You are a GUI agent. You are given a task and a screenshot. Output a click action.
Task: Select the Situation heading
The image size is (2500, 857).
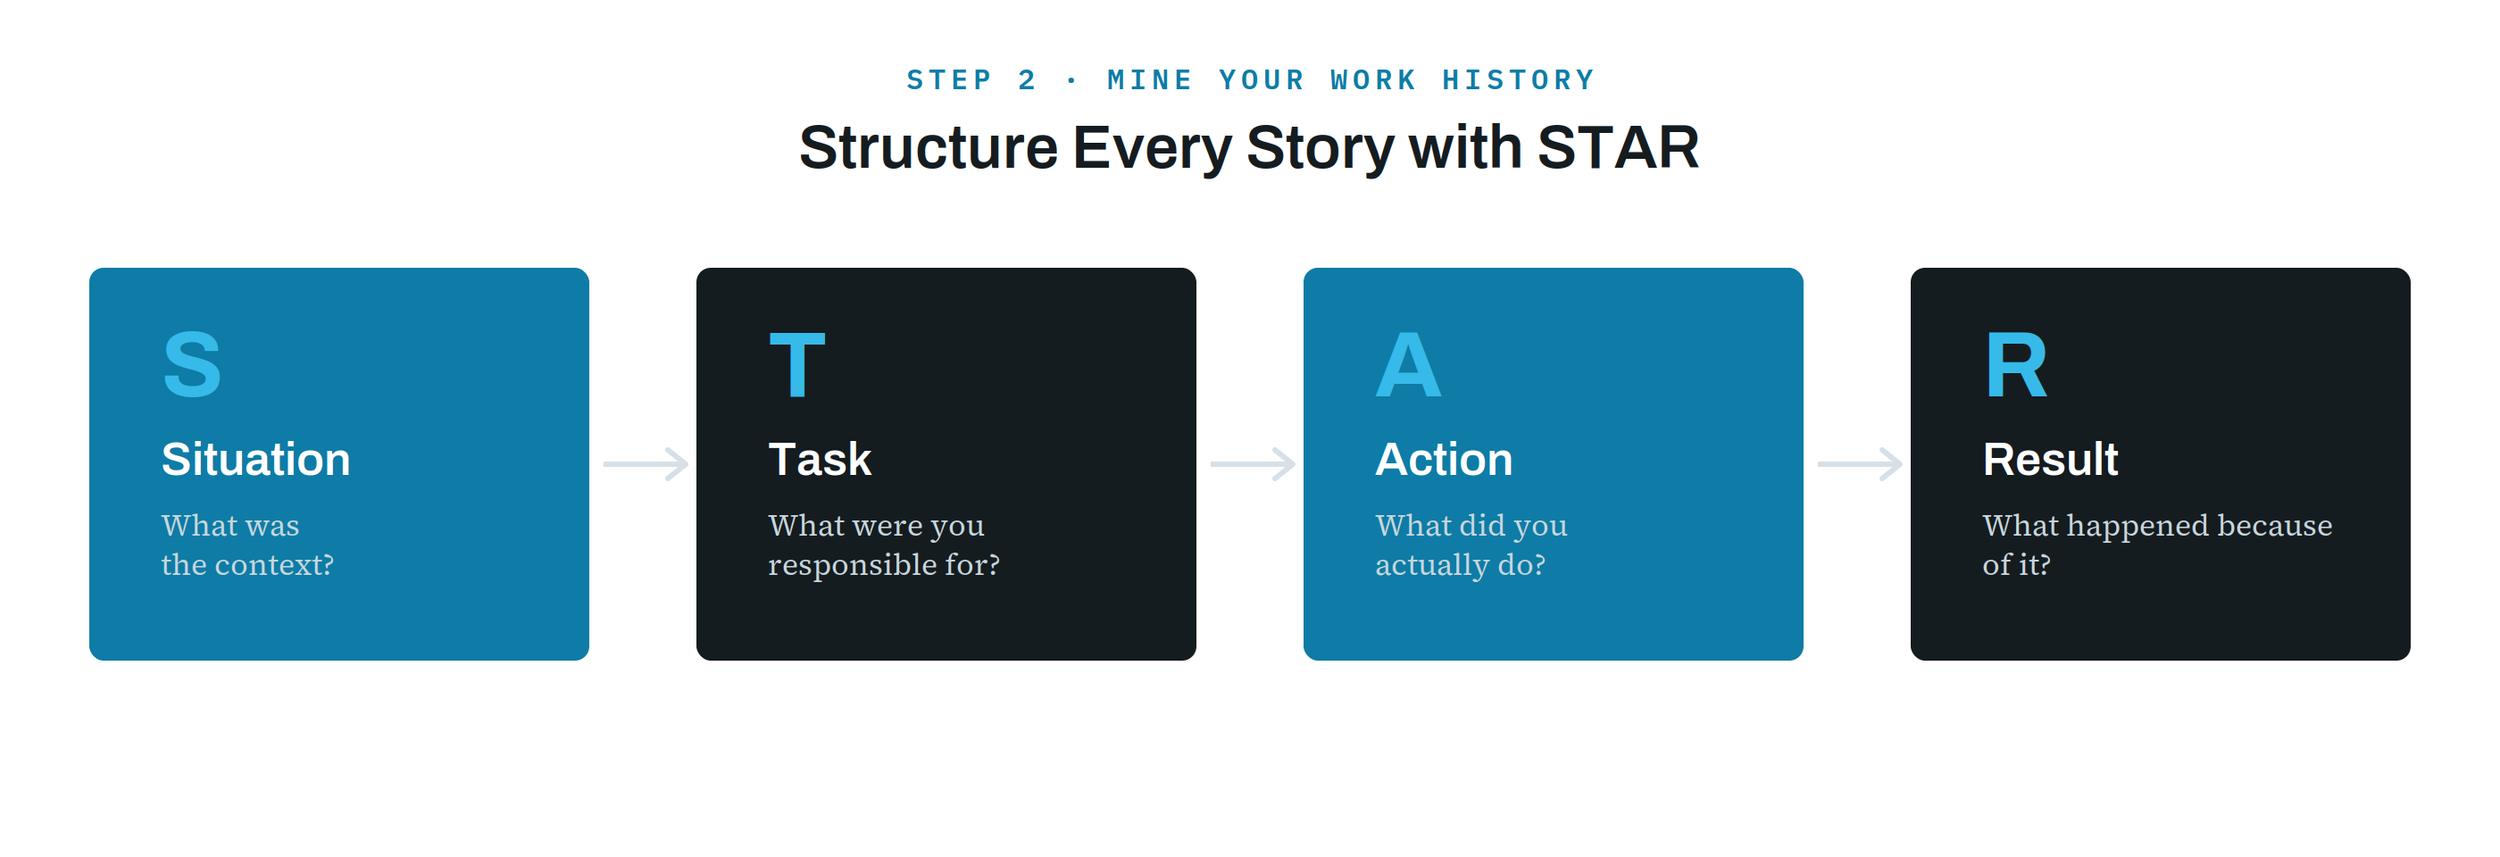(256, 460)
